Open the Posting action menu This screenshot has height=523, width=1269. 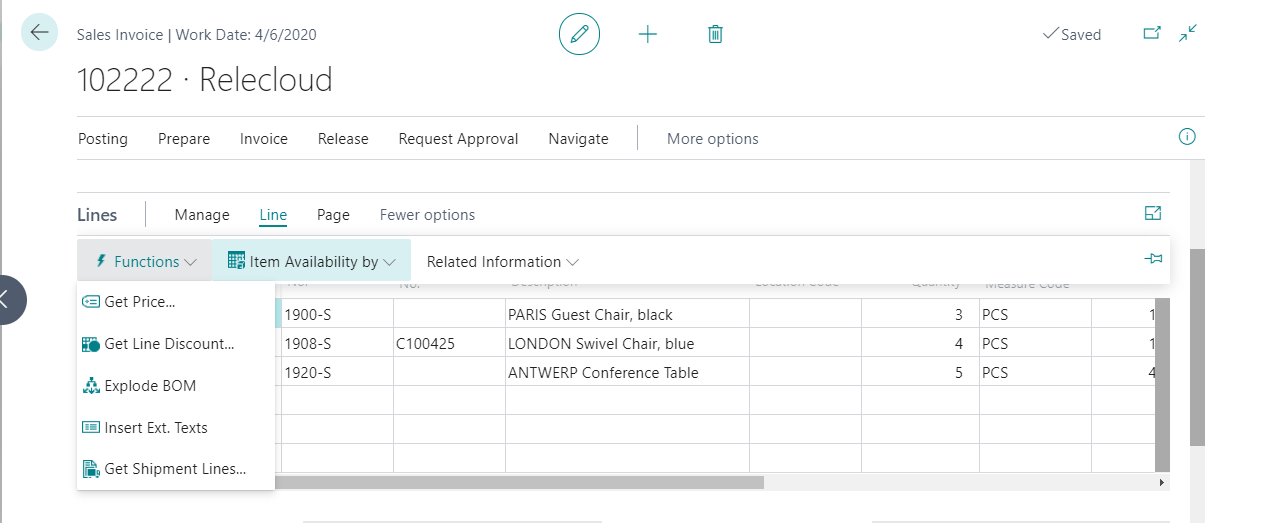[103, 139]
